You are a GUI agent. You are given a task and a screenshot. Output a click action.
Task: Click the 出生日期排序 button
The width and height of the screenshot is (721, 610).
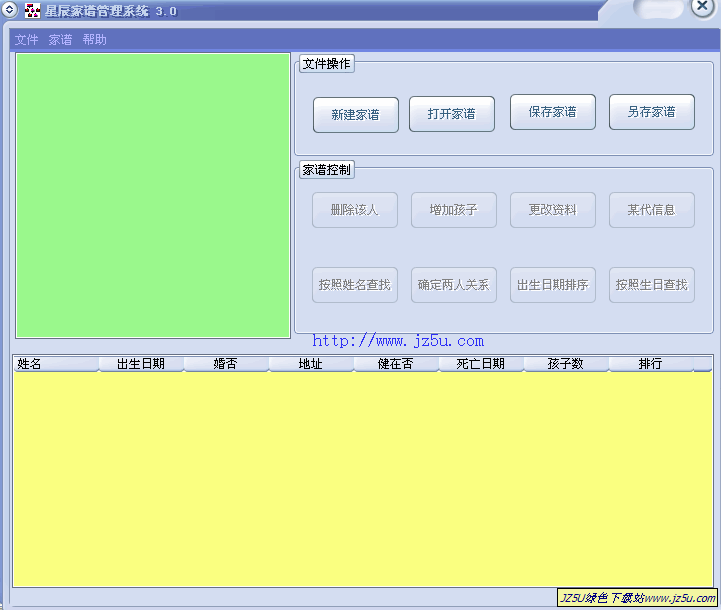(552, 285)
